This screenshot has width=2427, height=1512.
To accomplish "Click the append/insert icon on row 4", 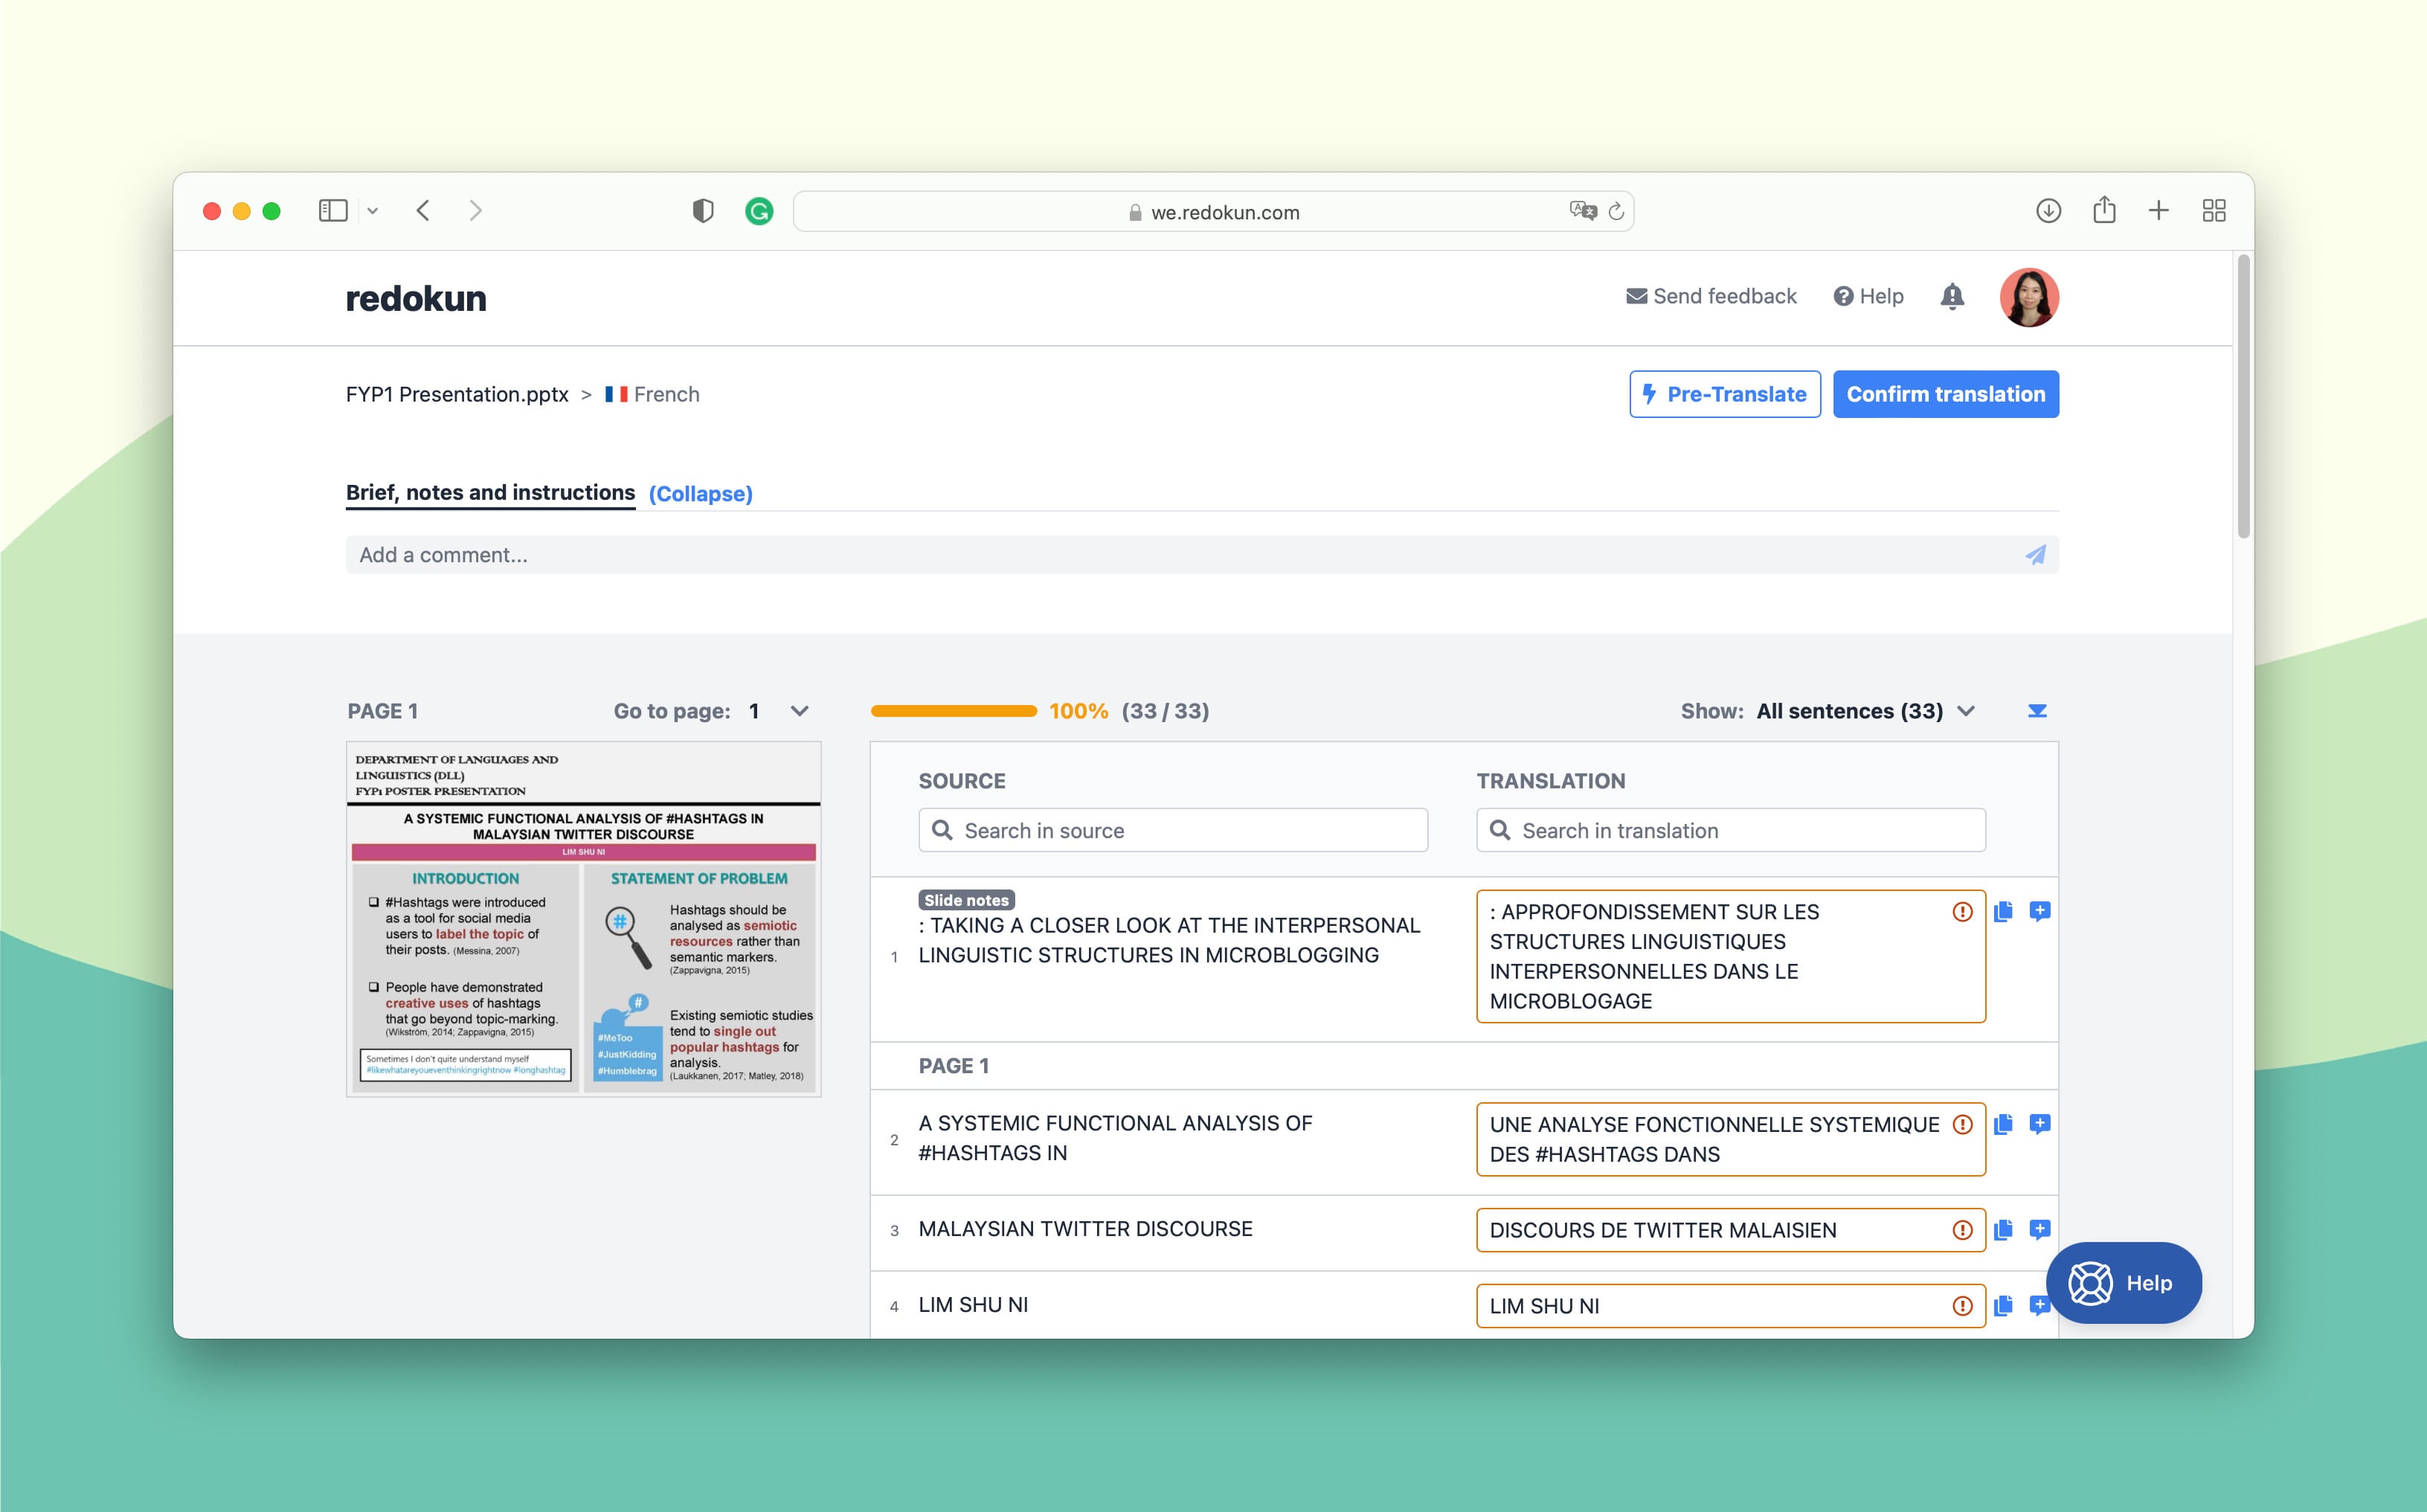I will click(x=2042, y=1304).
